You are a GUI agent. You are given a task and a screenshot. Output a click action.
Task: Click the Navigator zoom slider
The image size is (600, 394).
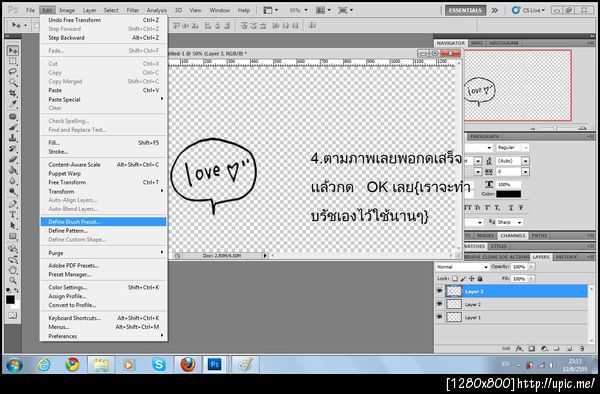pyautogui.click(x=556, y=129)
